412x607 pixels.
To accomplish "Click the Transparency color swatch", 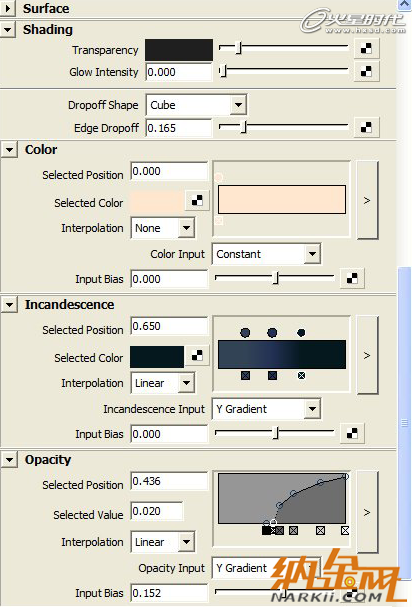I will click(x=179, y=50).
